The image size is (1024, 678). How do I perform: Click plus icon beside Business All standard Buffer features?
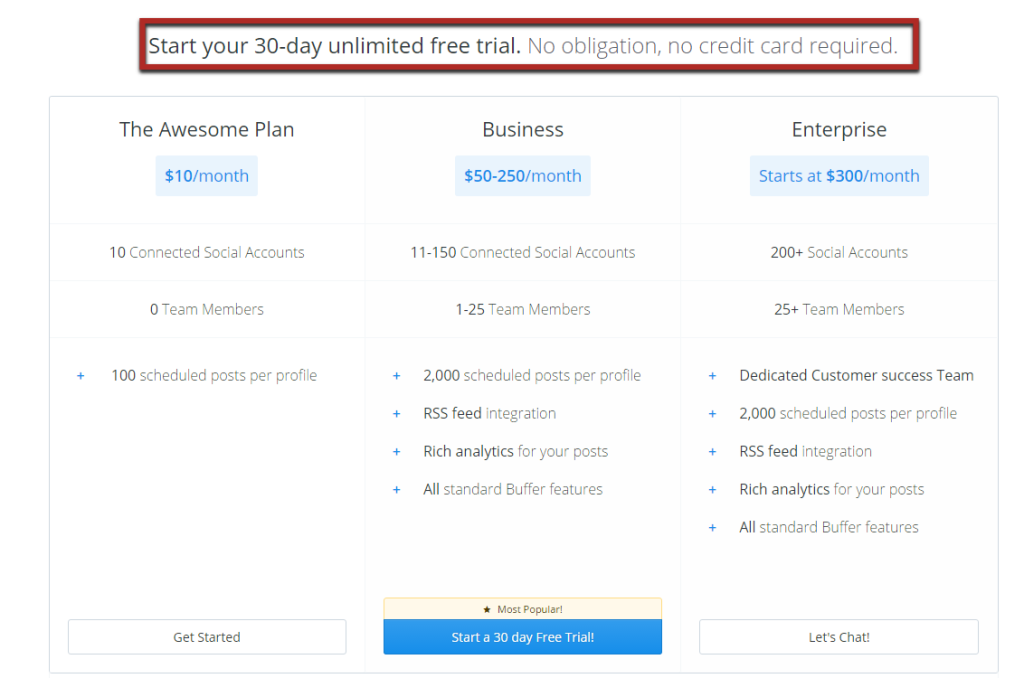[x=396, y=489]
